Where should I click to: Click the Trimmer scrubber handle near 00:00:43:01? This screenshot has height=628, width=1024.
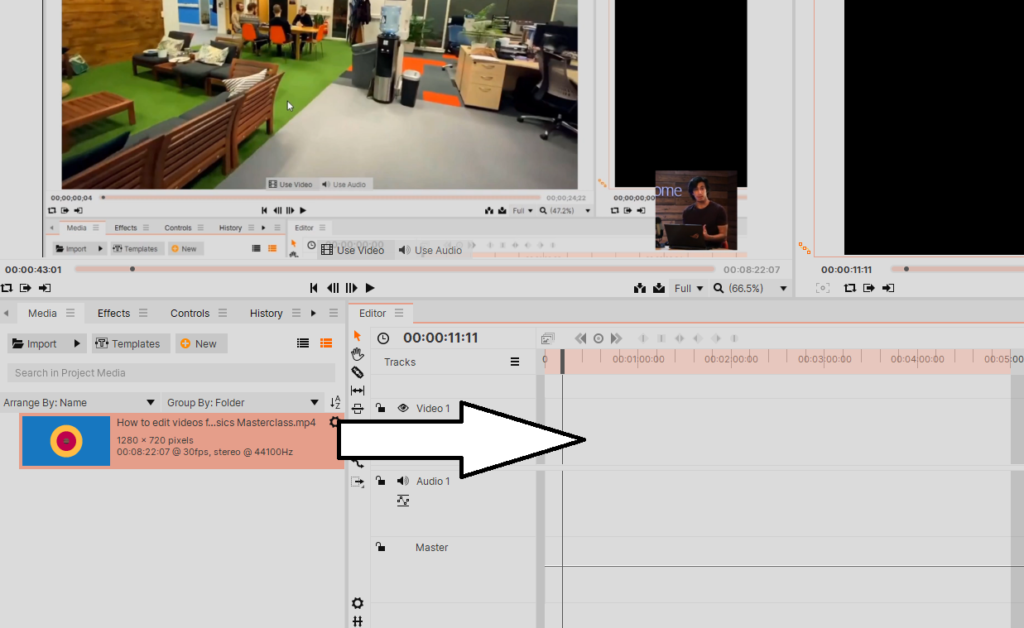click(x=133, y=269)
